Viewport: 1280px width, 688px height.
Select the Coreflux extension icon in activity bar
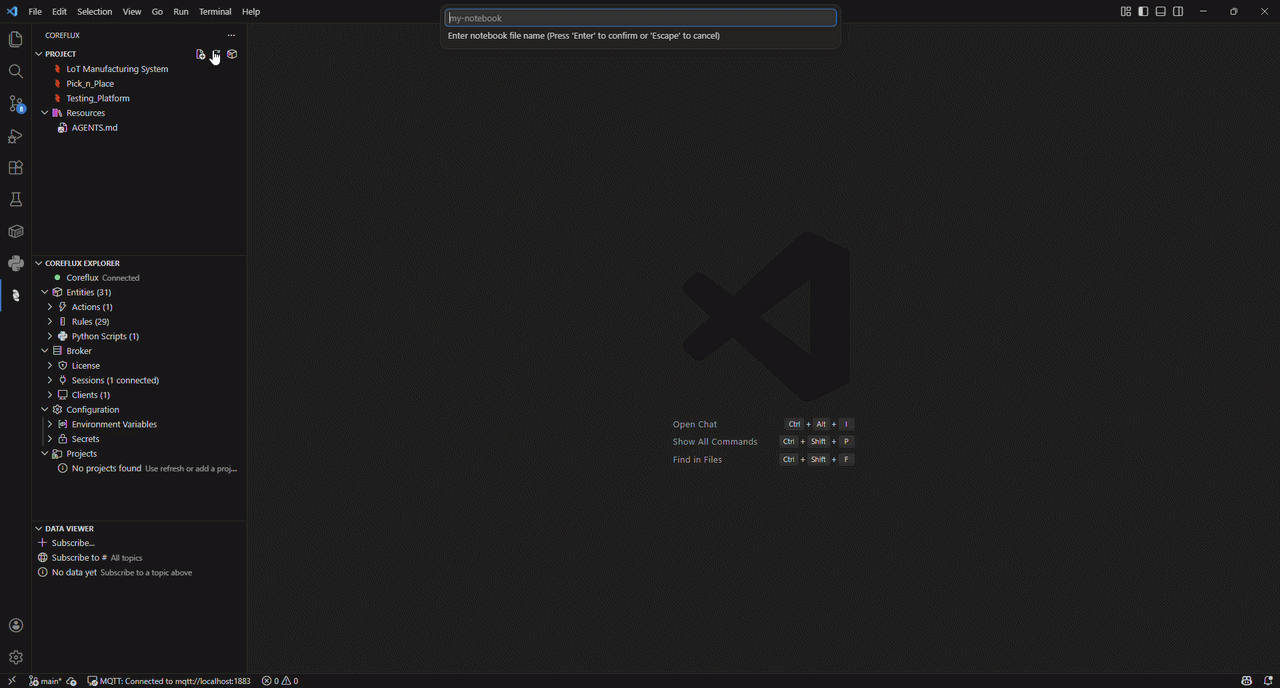[15, 295]
